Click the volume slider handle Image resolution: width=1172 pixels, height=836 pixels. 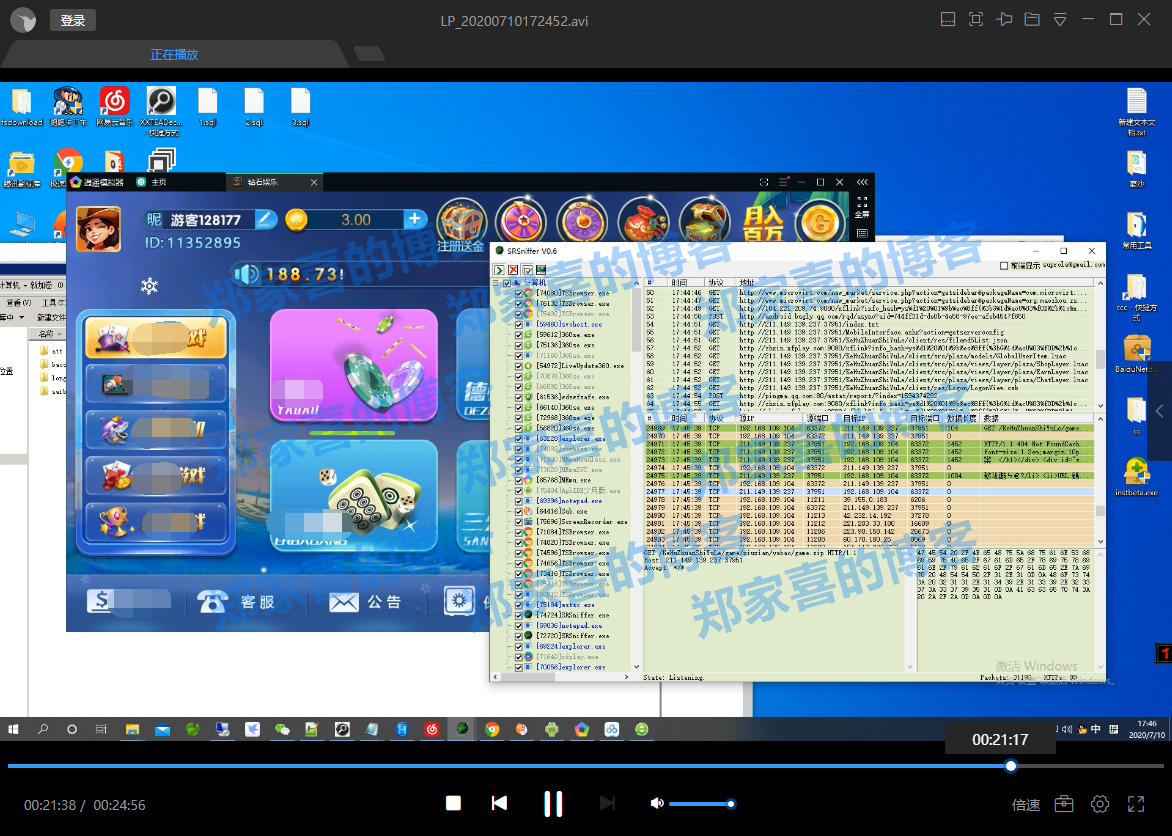(731, 804)
